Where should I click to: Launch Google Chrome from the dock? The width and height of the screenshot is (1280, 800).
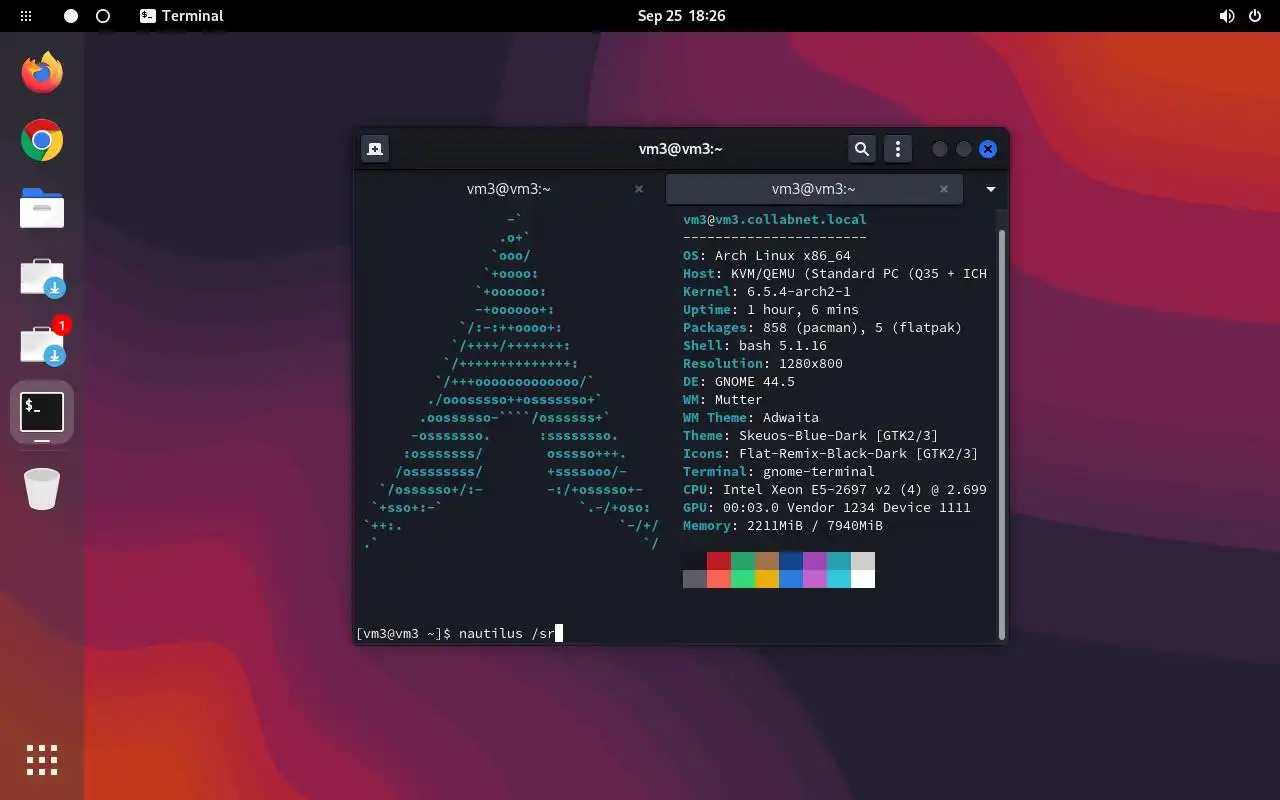coord(42,141)
